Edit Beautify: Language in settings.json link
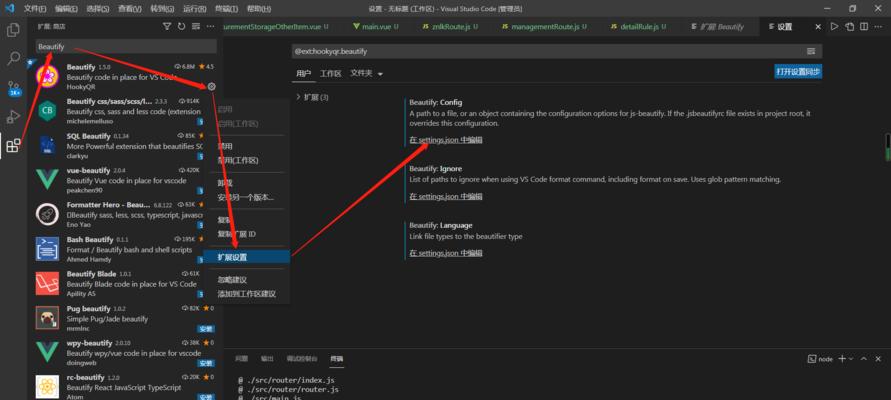This screenshot has width=891, height=400. pos(446,253)
